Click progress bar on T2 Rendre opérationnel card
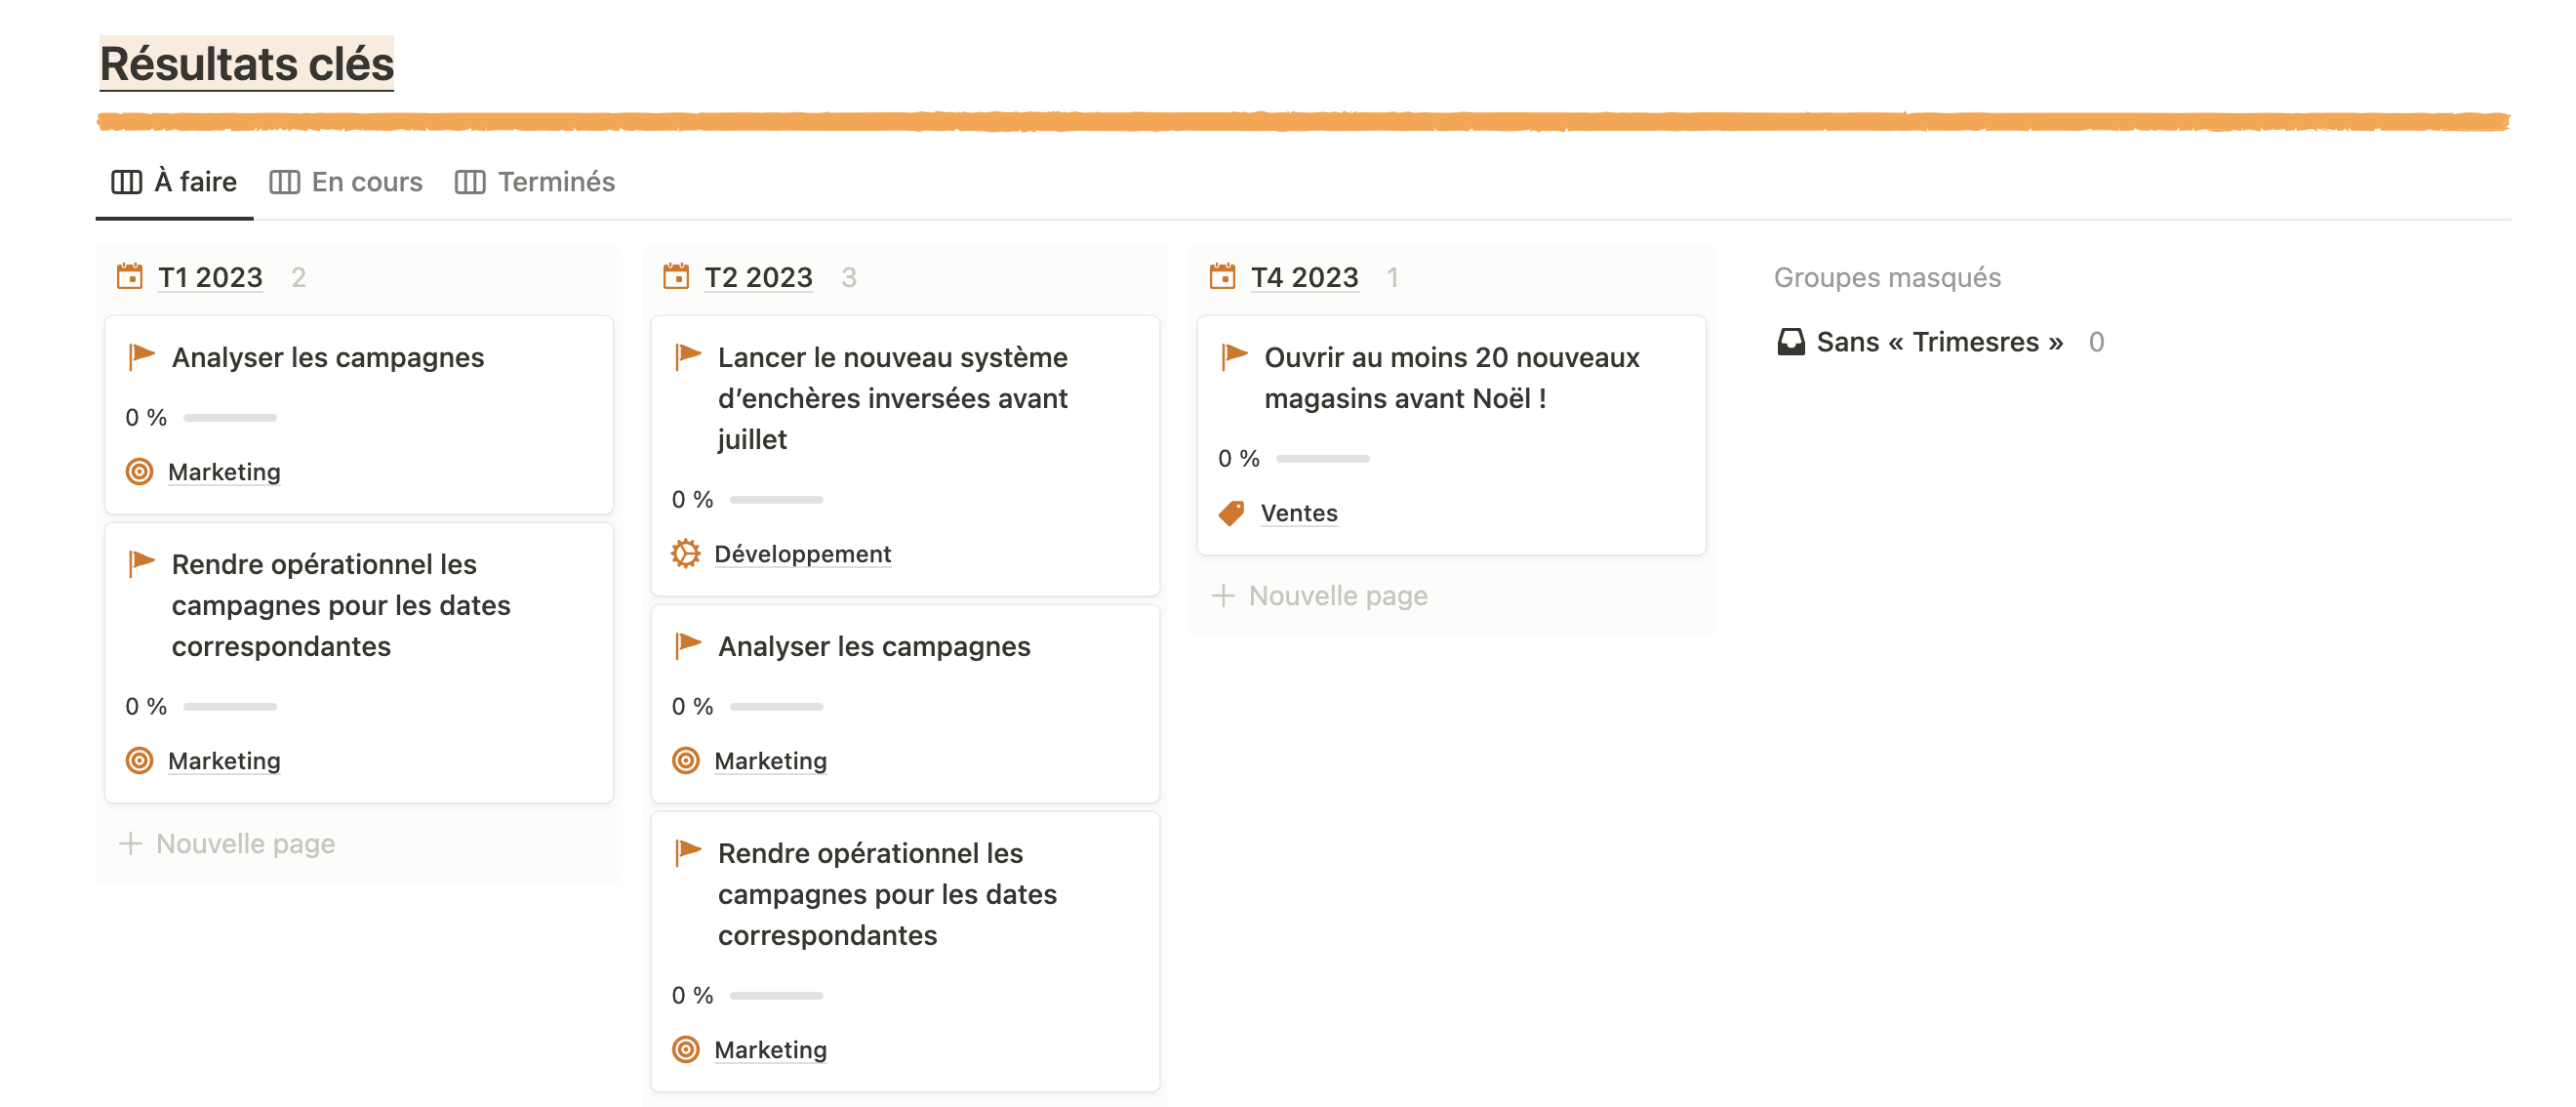Image resolution: width=2576 pixels, height=1107 pixels. click(x=776, y=995)
